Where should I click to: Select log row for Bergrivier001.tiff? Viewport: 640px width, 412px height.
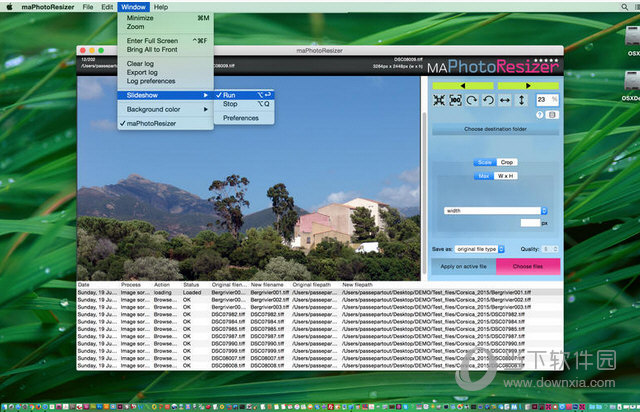(320, 293)
